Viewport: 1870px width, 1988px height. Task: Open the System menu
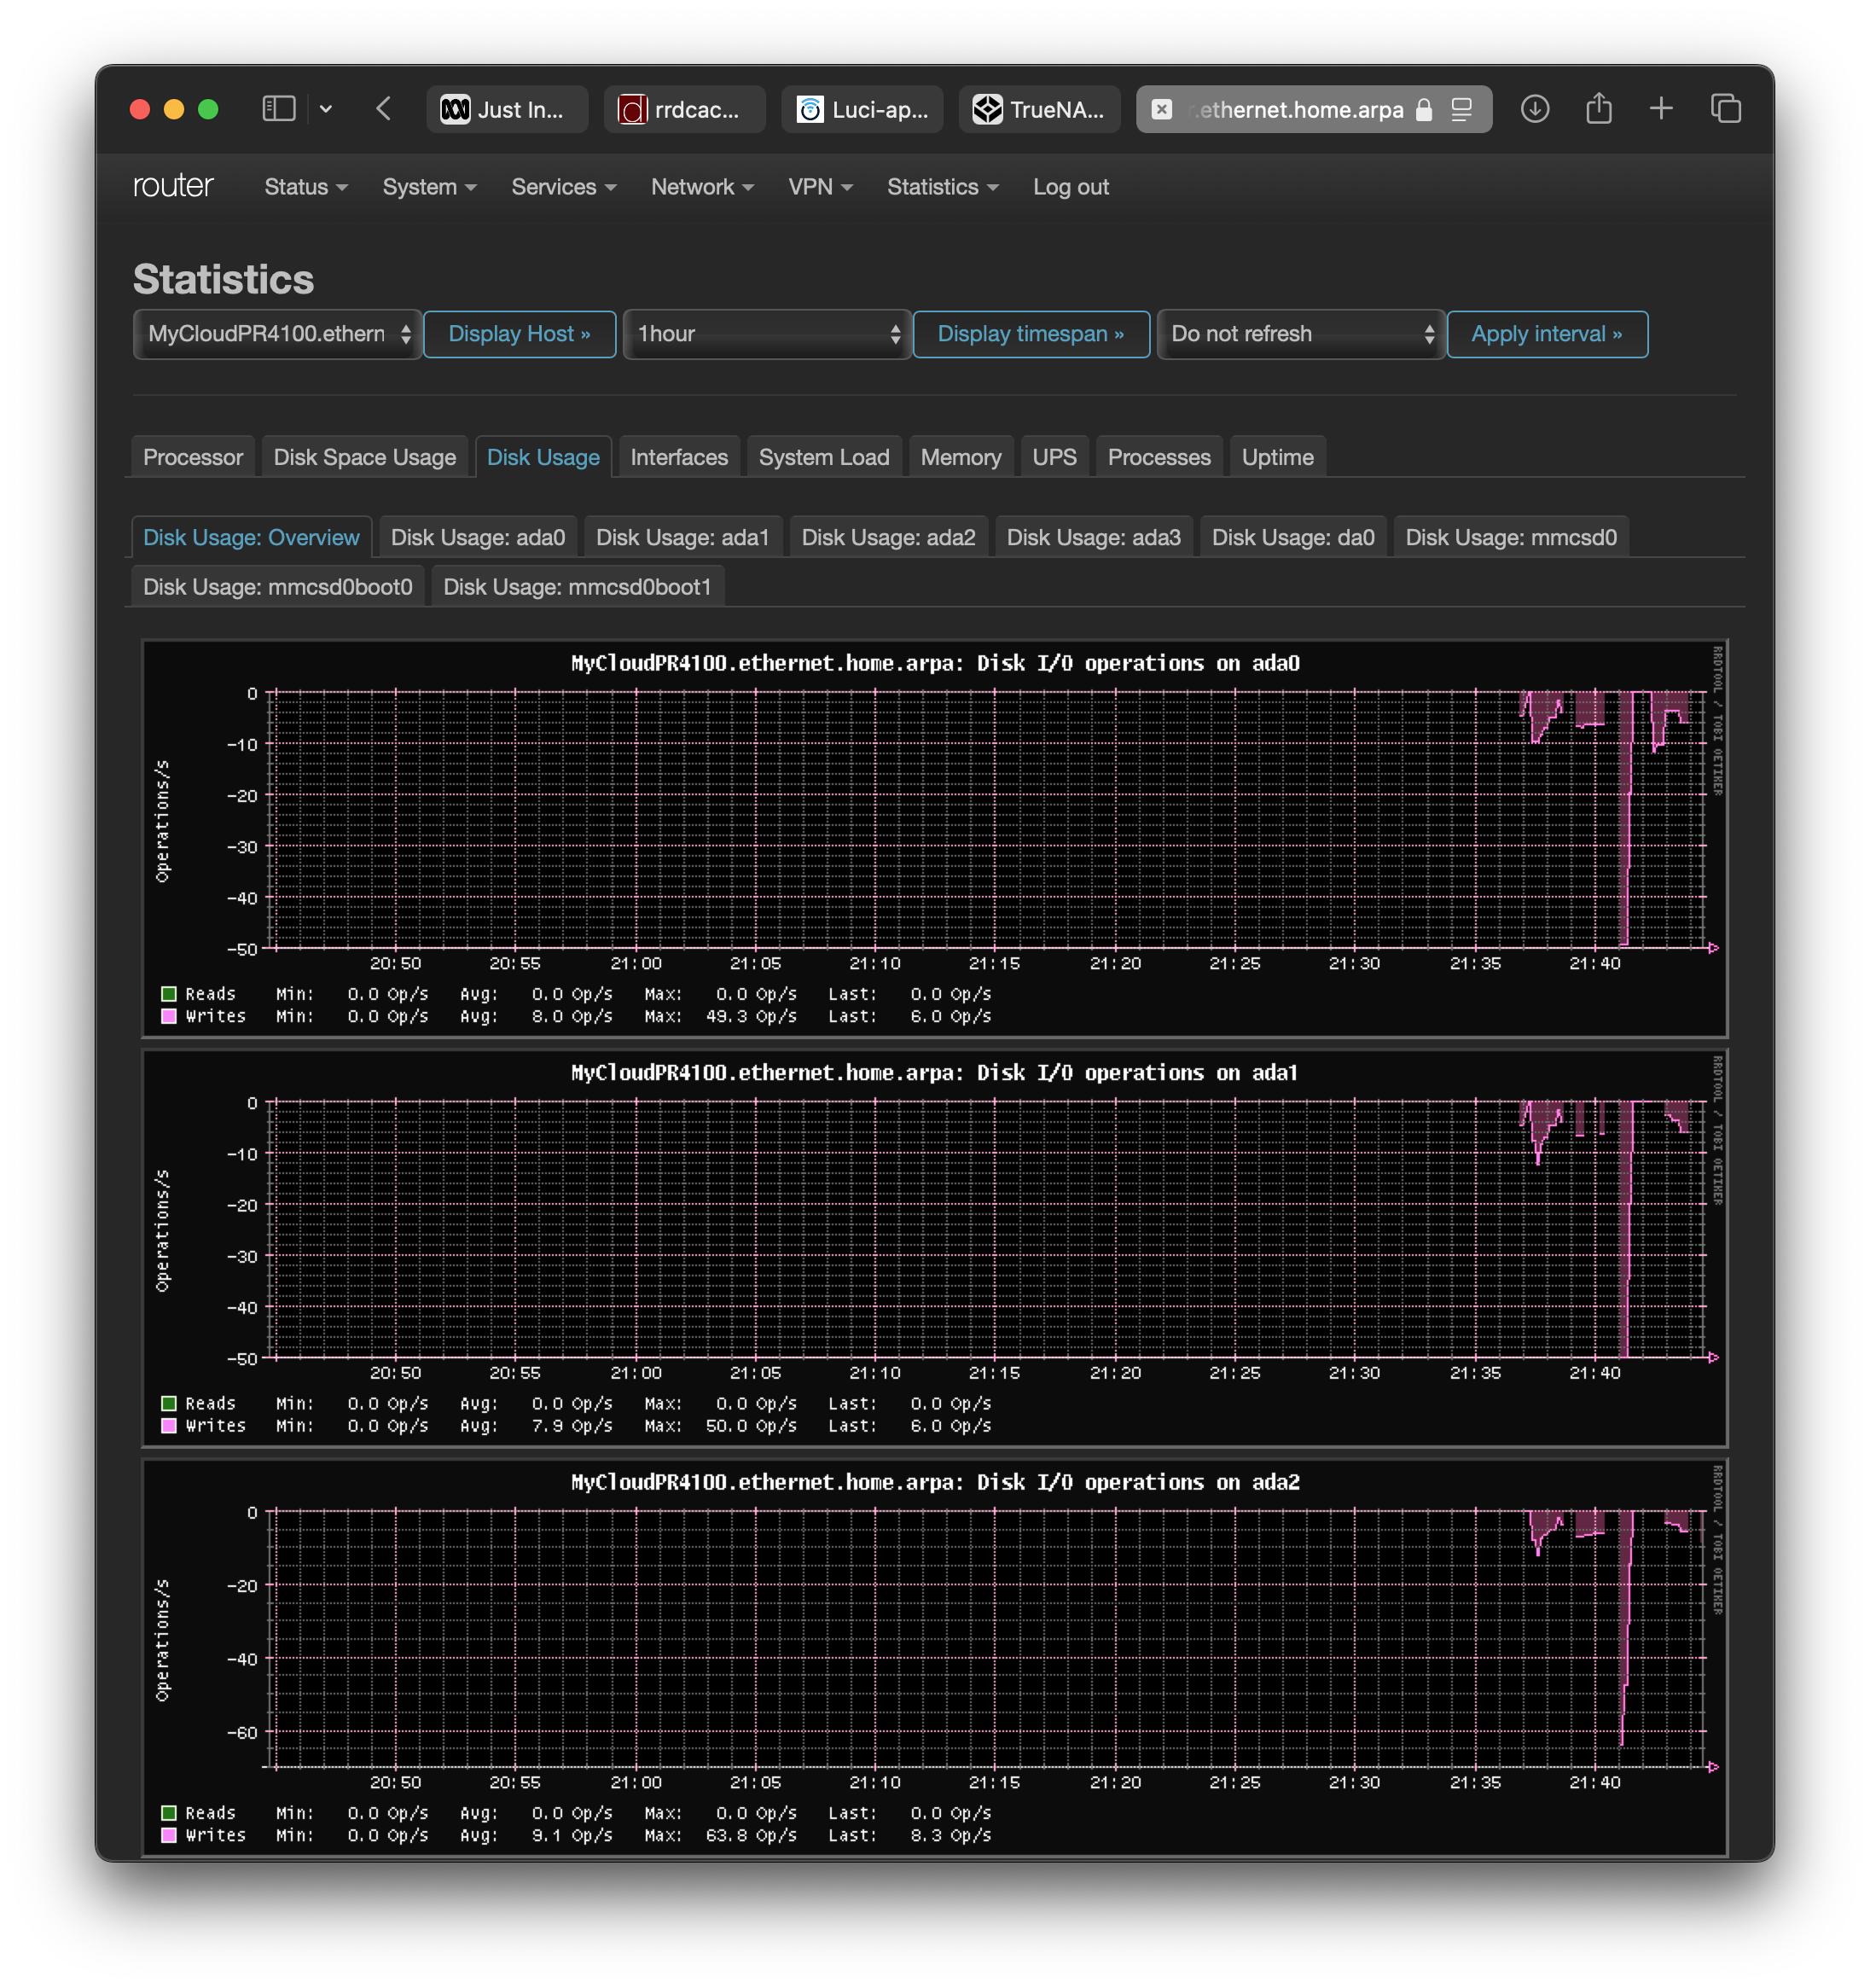[429, 187]
